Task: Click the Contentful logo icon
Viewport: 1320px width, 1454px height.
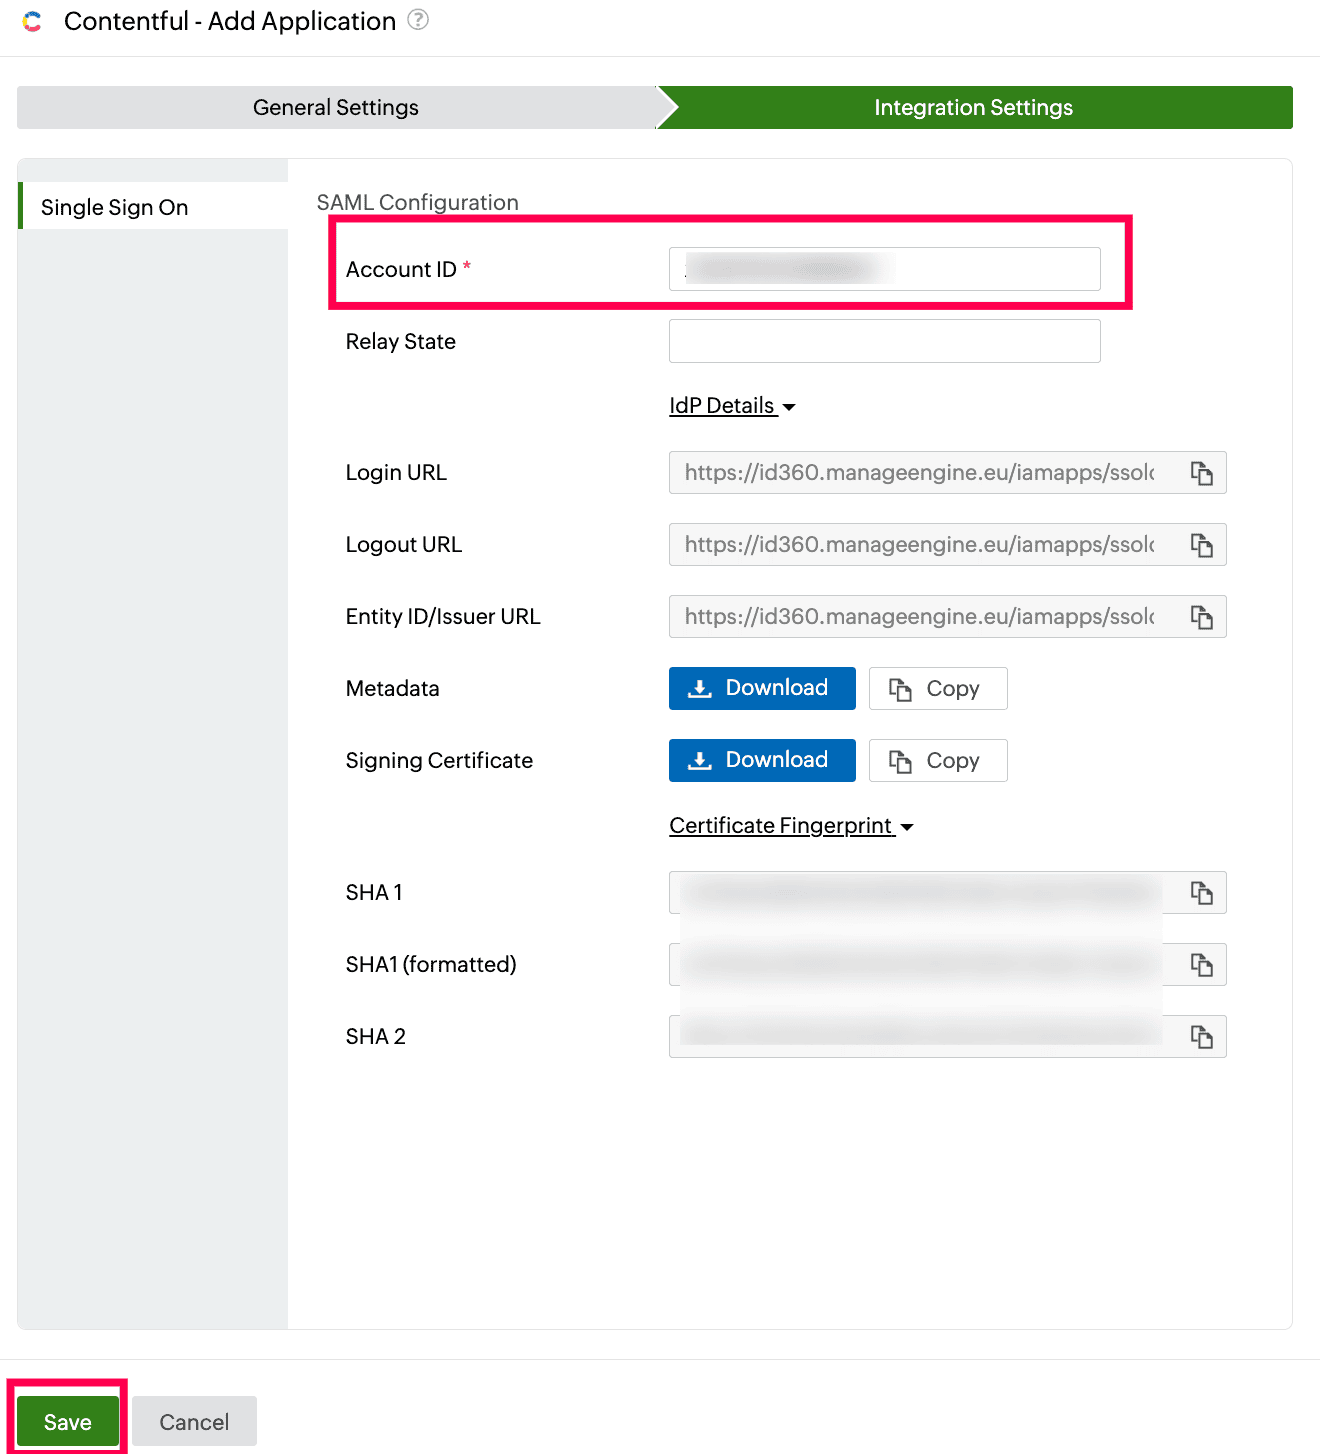Action: pyautogui.click(x=32, y=21)
